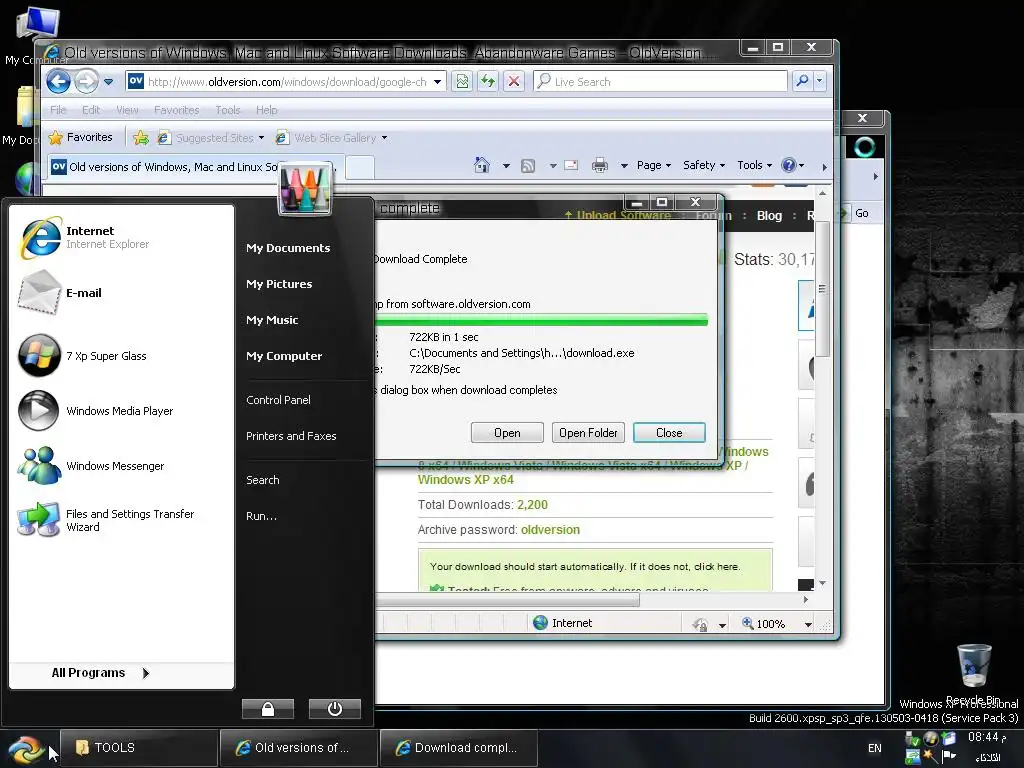Viewport: 1024px width, 768px height.
Task: Click the IE Back navigation arrow
Action: 59,82
